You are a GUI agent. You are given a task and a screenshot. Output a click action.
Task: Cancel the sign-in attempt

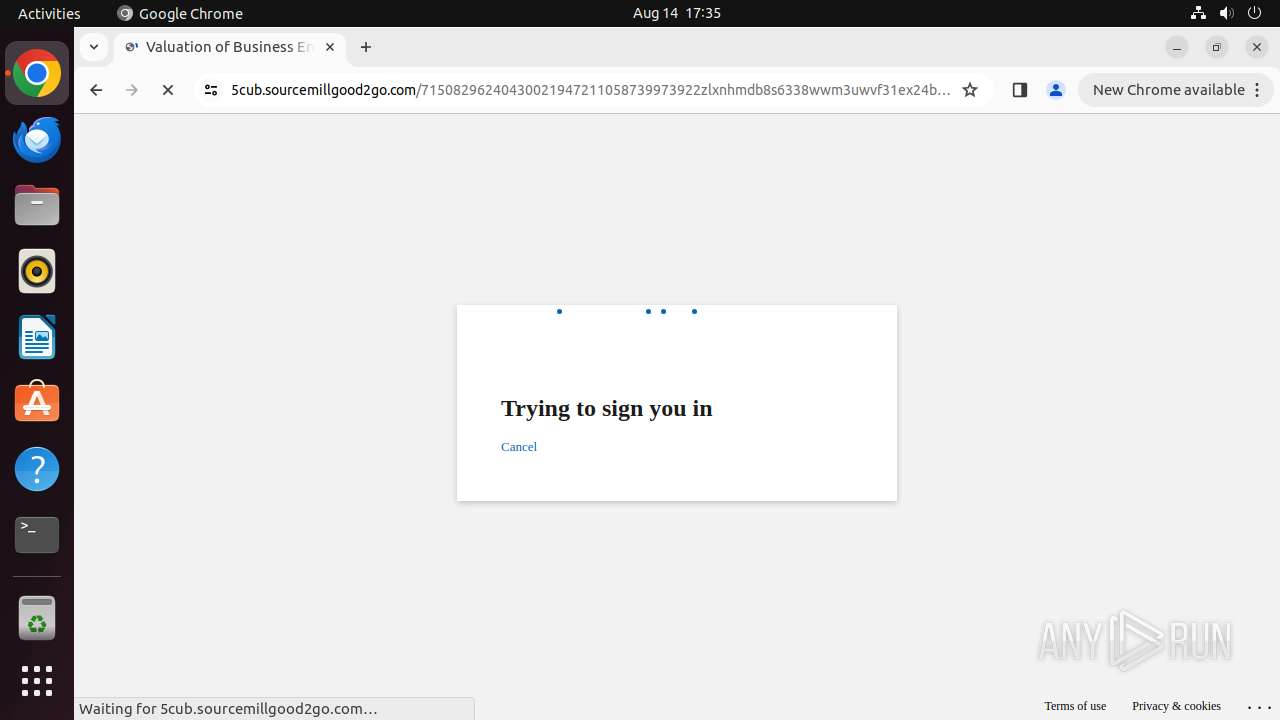[519, 447]
